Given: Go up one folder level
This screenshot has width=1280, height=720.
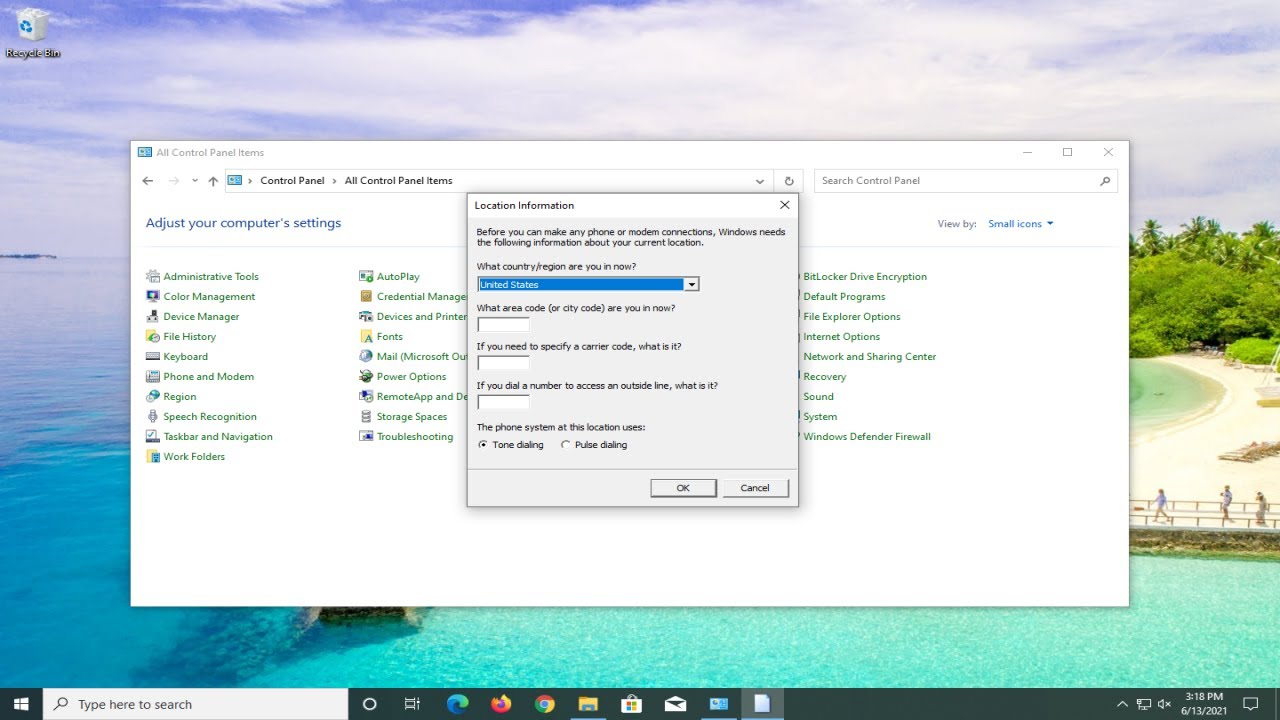Looking at the screenshot, I should [x=213, y=181].
